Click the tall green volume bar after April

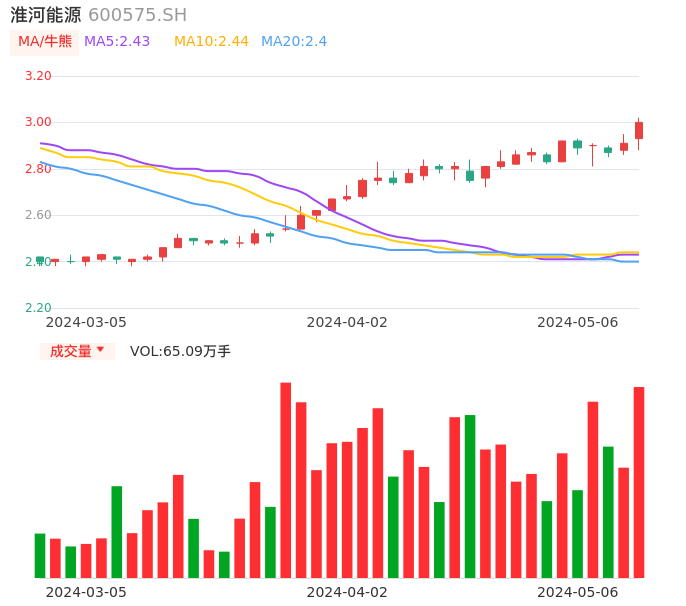(470, 496)
